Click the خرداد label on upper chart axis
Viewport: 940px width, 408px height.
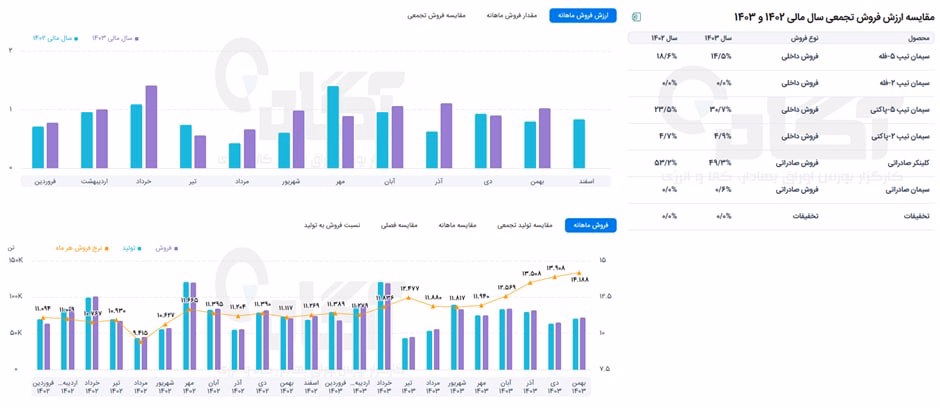click(144, 180)
